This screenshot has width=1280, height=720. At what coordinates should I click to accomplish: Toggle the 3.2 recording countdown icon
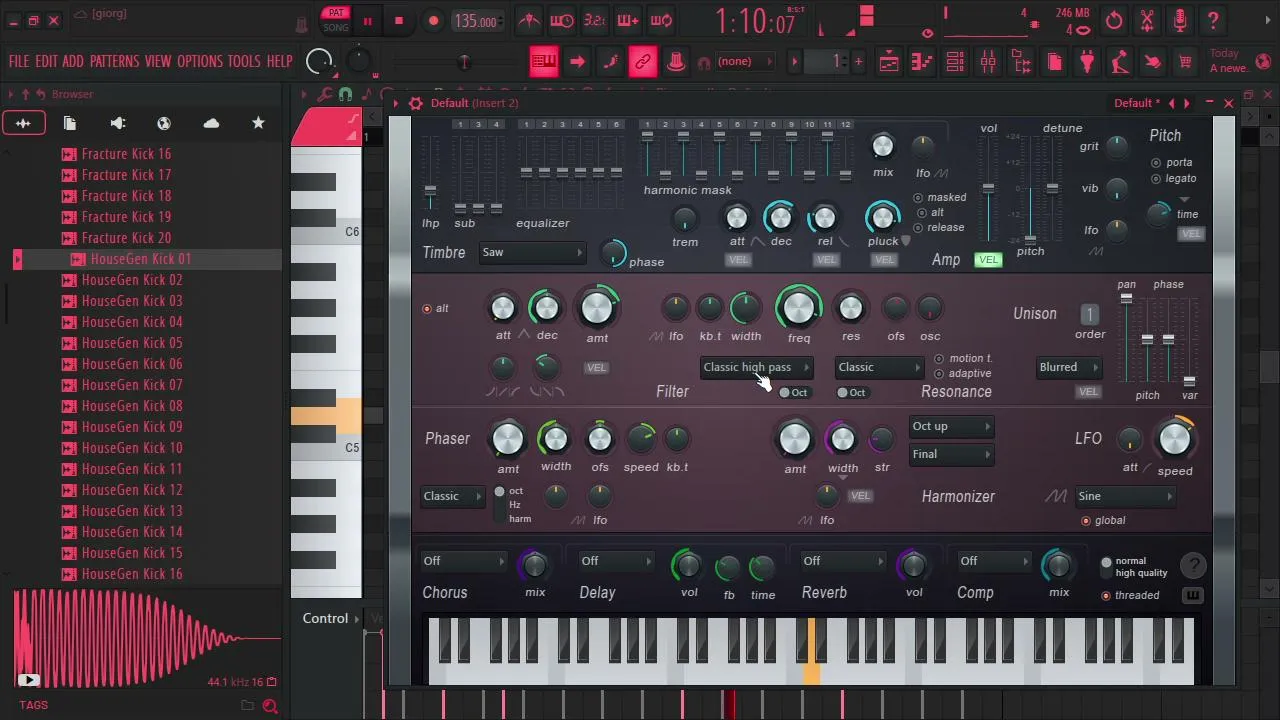coord(595,20)
